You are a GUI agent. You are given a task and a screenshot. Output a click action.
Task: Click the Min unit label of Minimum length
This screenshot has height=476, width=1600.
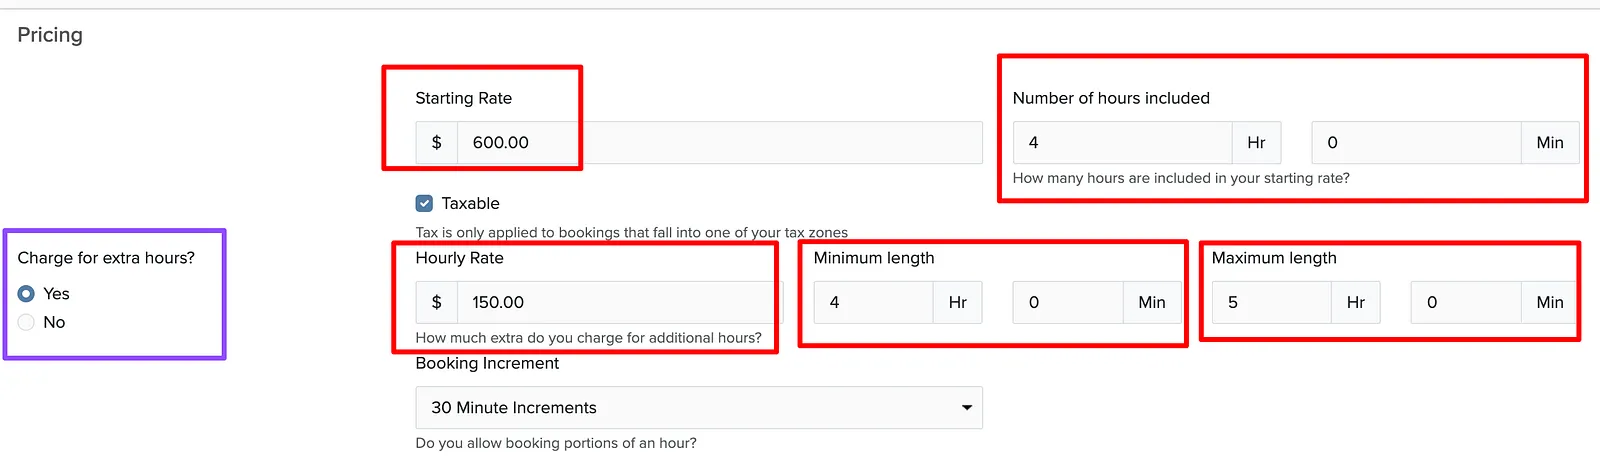[x=1152, y=302]
